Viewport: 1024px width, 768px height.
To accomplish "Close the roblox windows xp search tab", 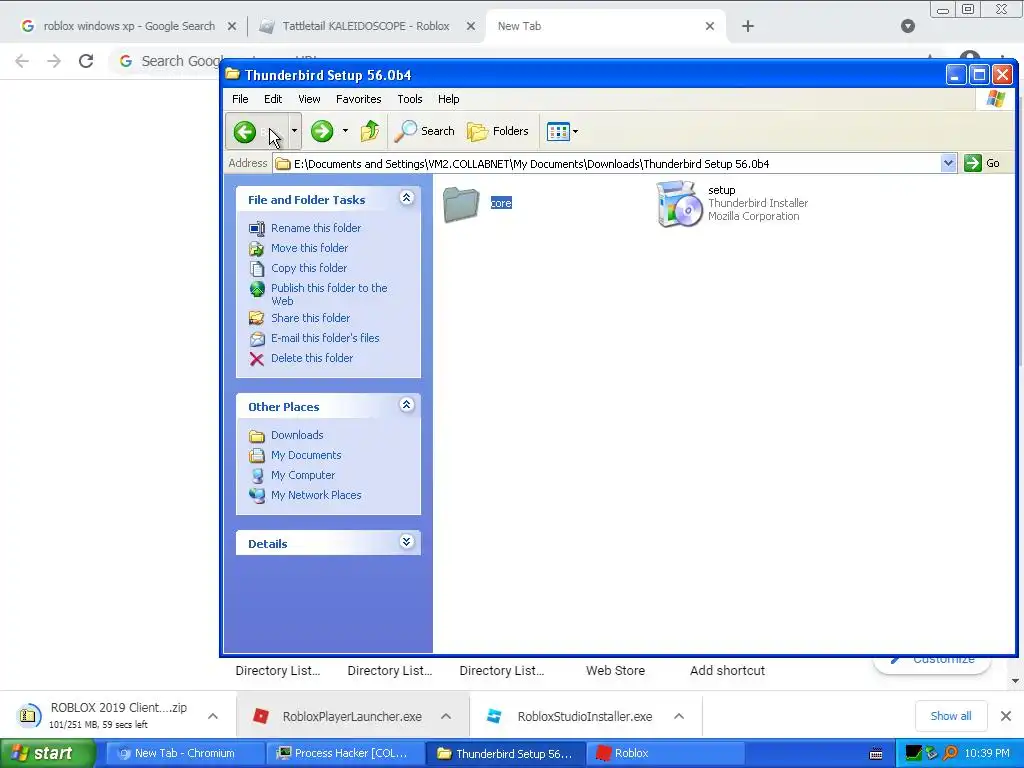I will 232,26.
